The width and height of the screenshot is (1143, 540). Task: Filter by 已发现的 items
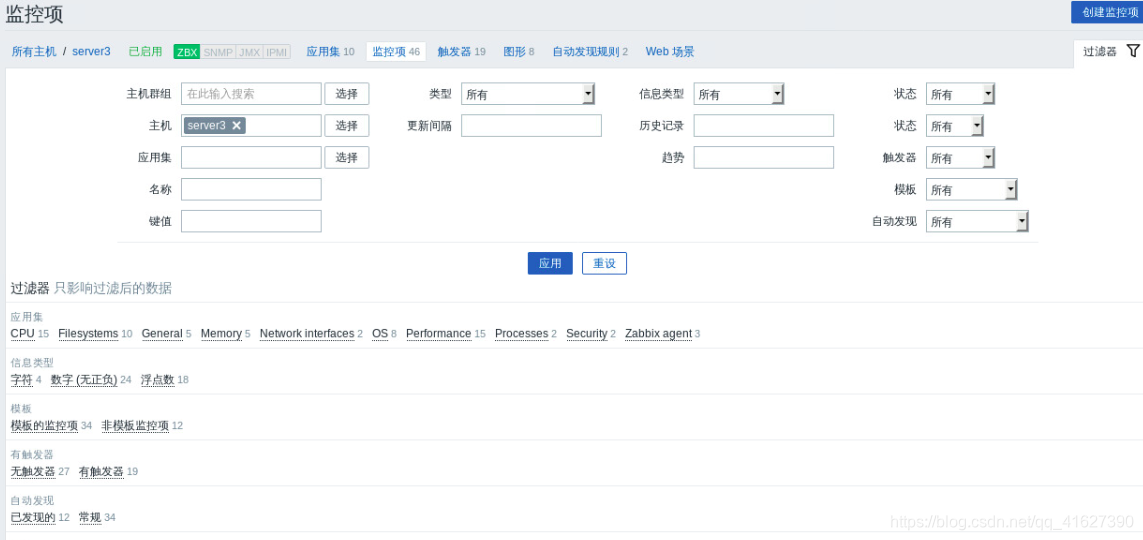point(33,517)
